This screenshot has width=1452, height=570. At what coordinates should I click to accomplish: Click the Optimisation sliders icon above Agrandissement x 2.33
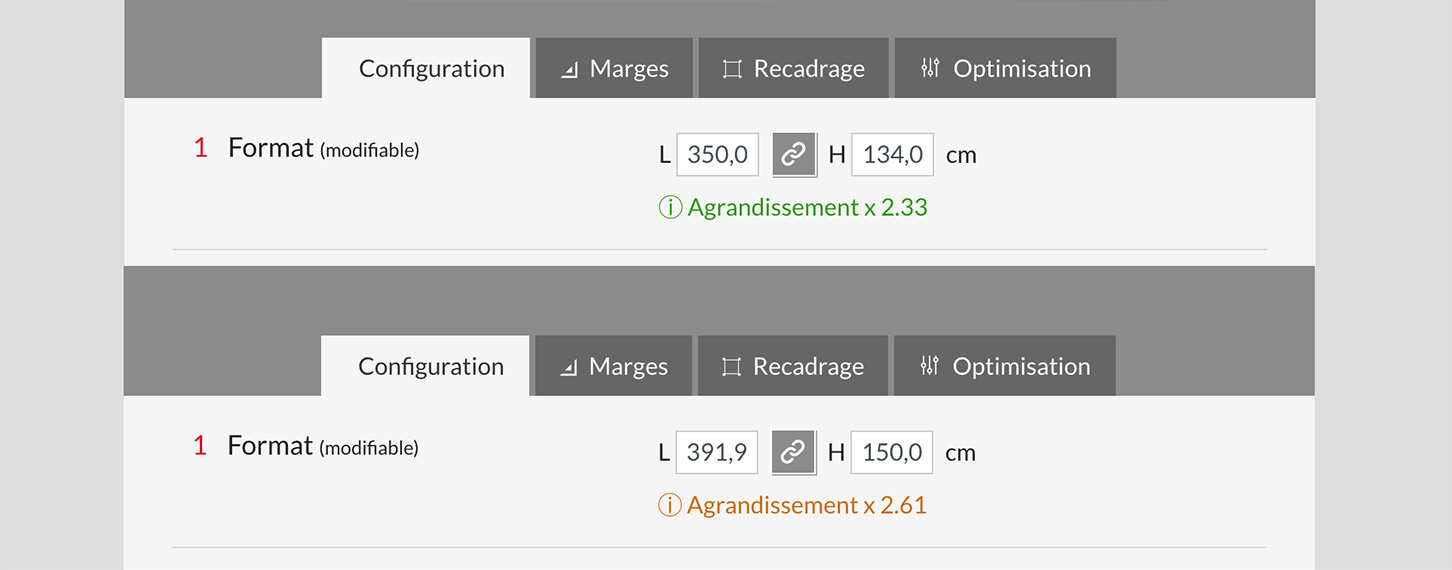click(x=931, y=68)
